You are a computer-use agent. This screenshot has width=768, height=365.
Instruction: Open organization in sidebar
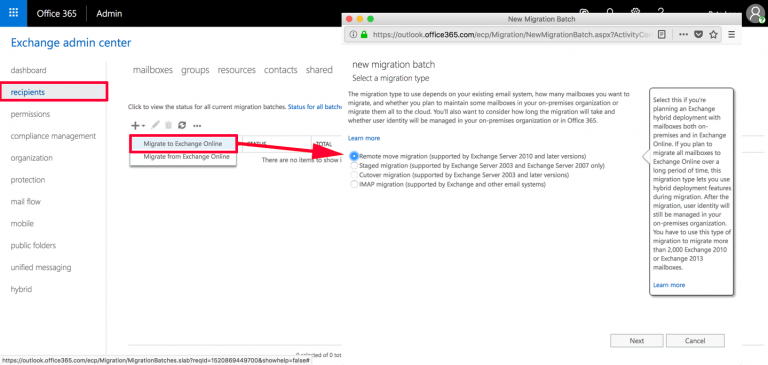[31, 158]
